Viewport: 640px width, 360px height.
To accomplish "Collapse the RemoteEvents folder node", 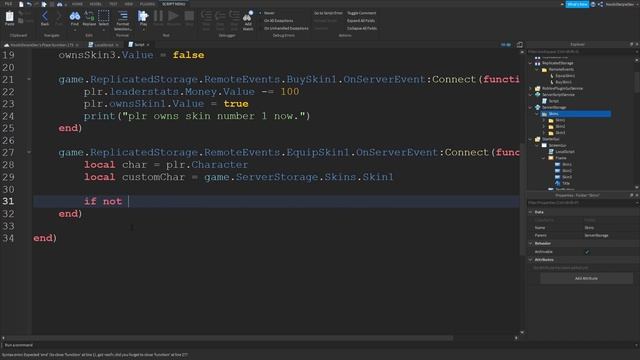I will [537, 69].
